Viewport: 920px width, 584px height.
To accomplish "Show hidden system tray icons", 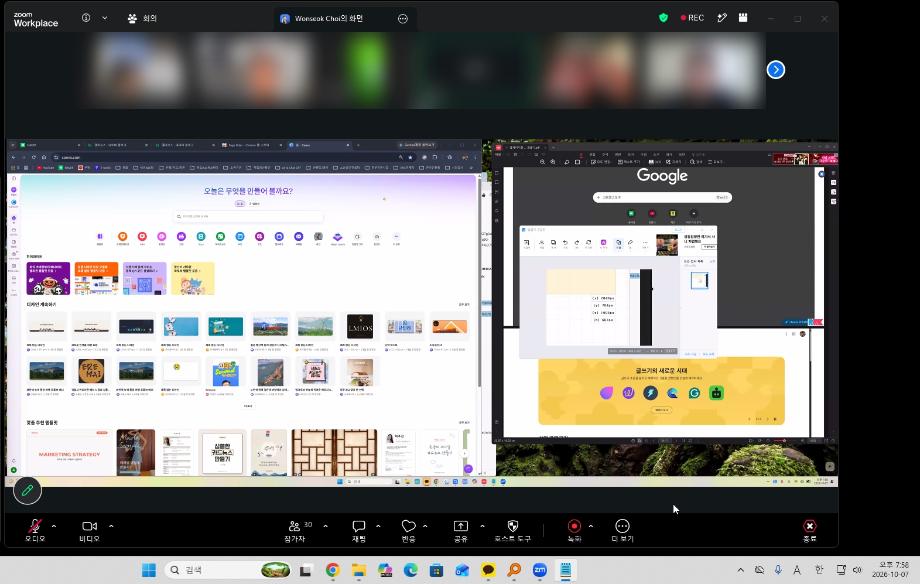I will tap(740, 570).
